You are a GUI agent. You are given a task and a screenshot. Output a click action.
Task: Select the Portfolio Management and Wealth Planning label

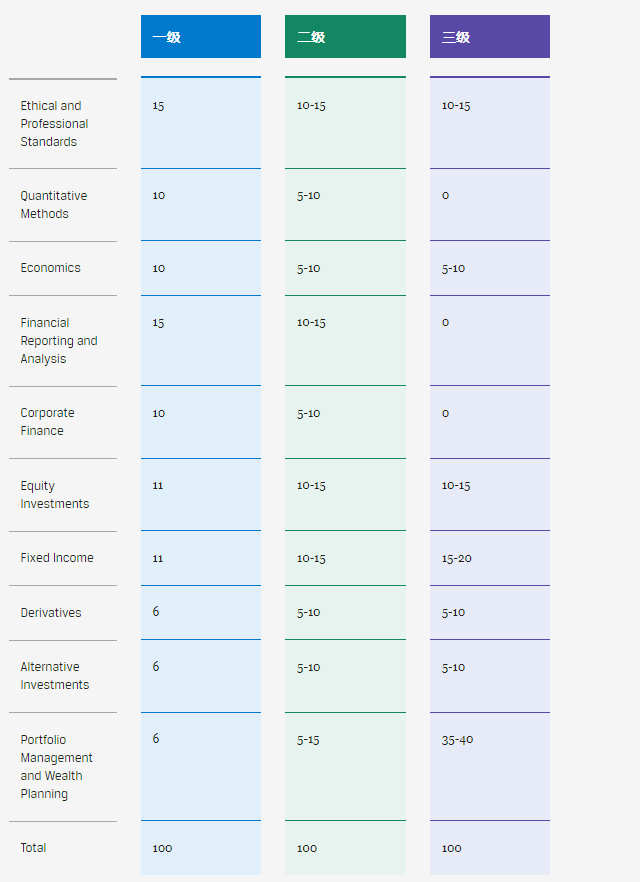pos(57,767)
